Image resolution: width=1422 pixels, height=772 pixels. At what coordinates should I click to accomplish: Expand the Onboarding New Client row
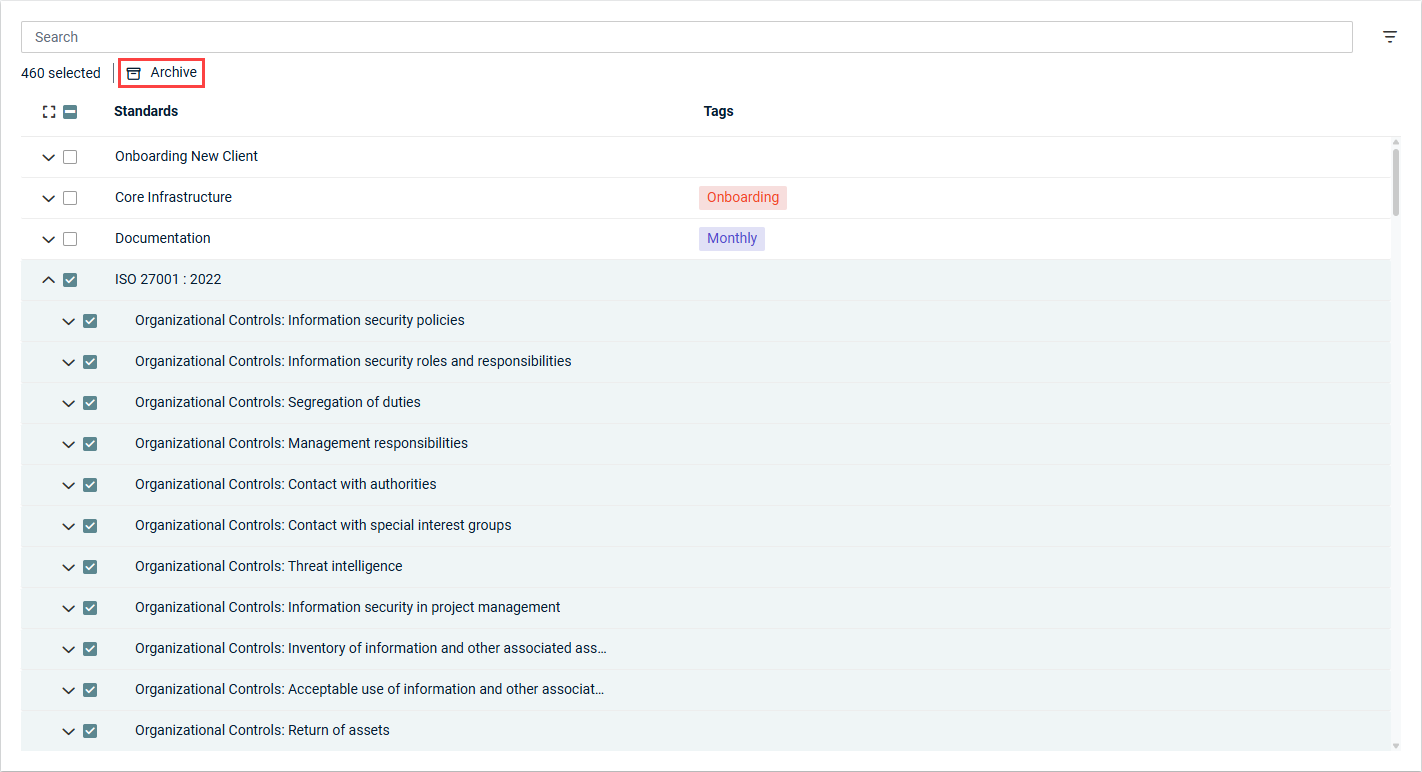click(x=48, y=157)
